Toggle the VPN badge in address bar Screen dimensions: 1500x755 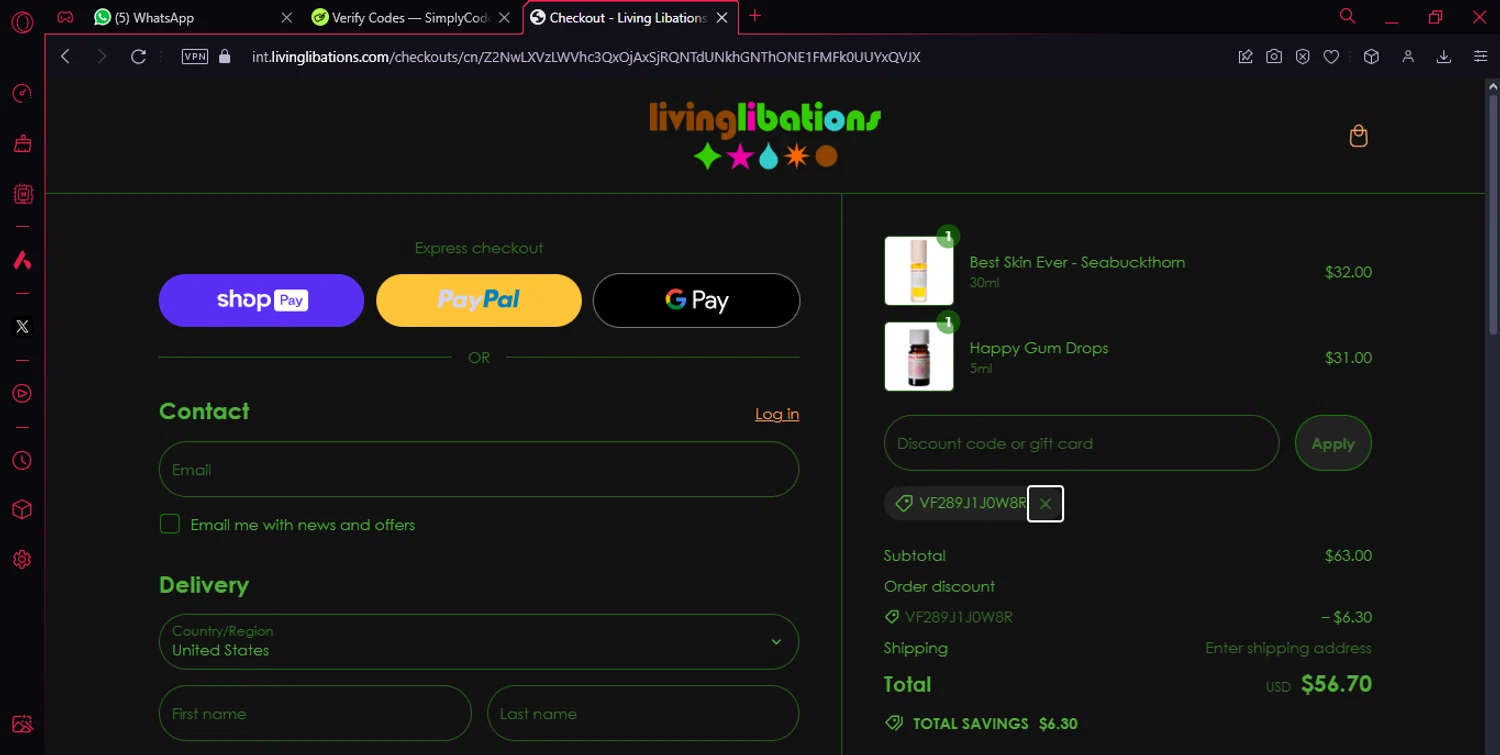195,57
